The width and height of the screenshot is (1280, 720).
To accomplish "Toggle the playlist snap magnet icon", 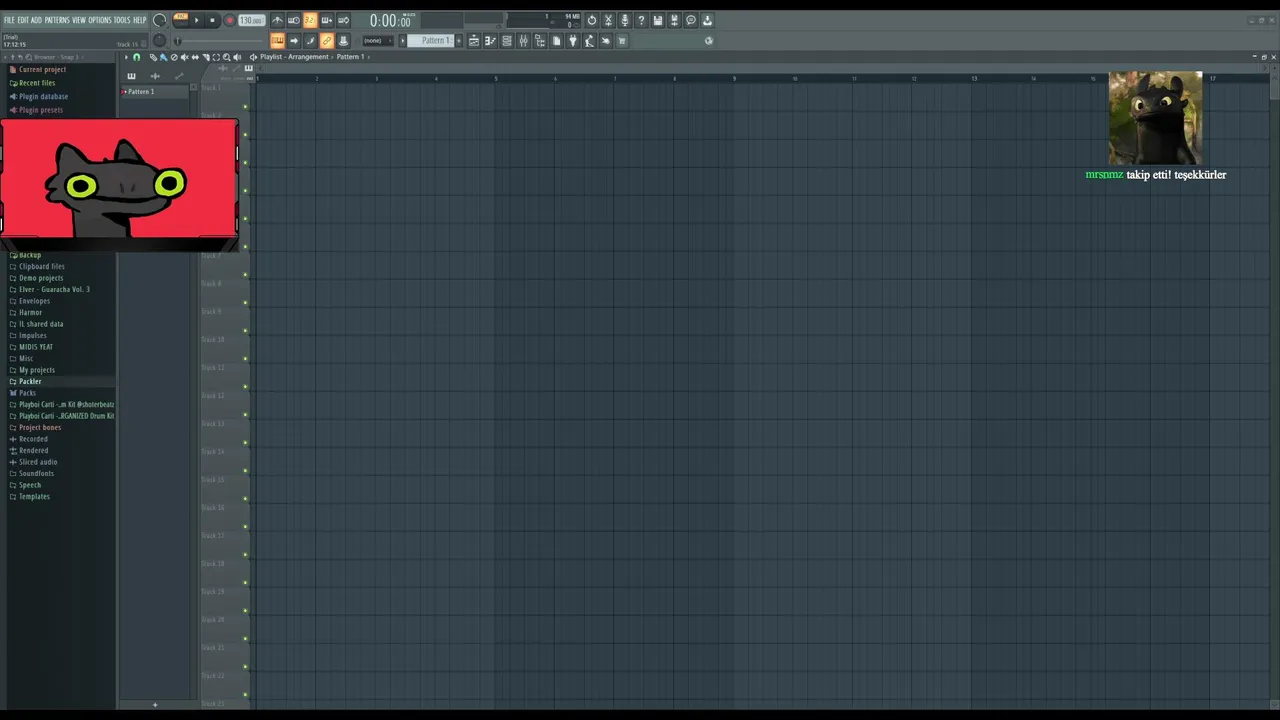I will [x=137, y=57].
